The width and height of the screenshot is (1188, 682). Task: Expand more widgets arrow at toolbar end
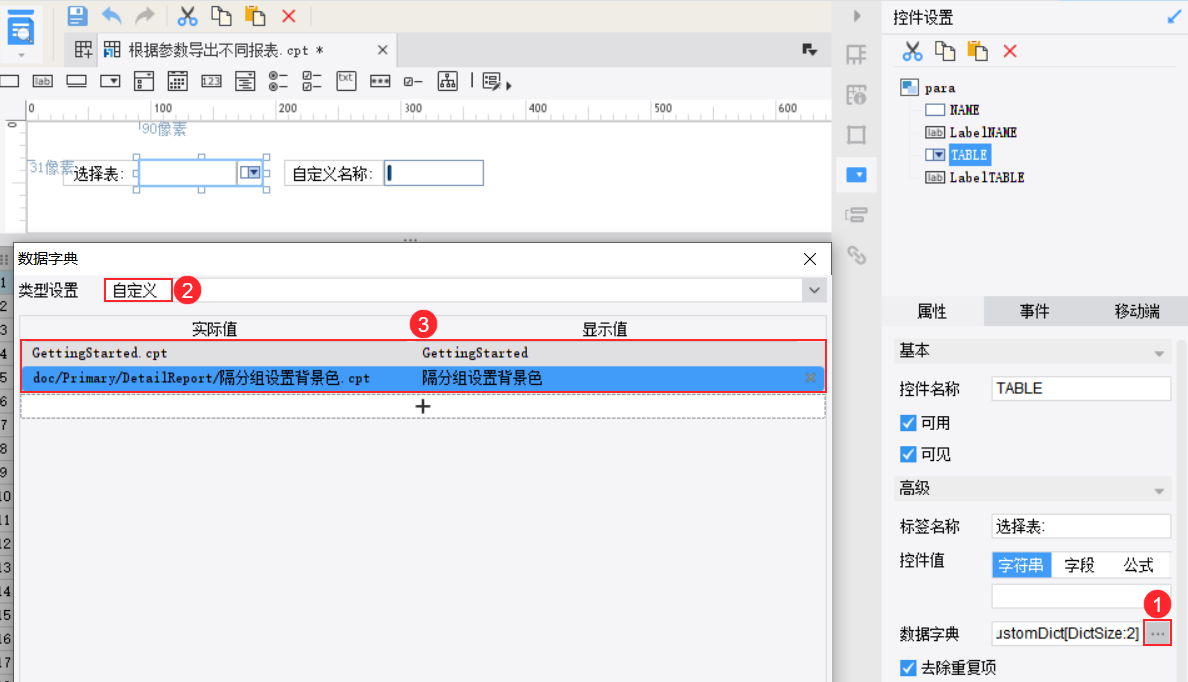coord(508,85)
